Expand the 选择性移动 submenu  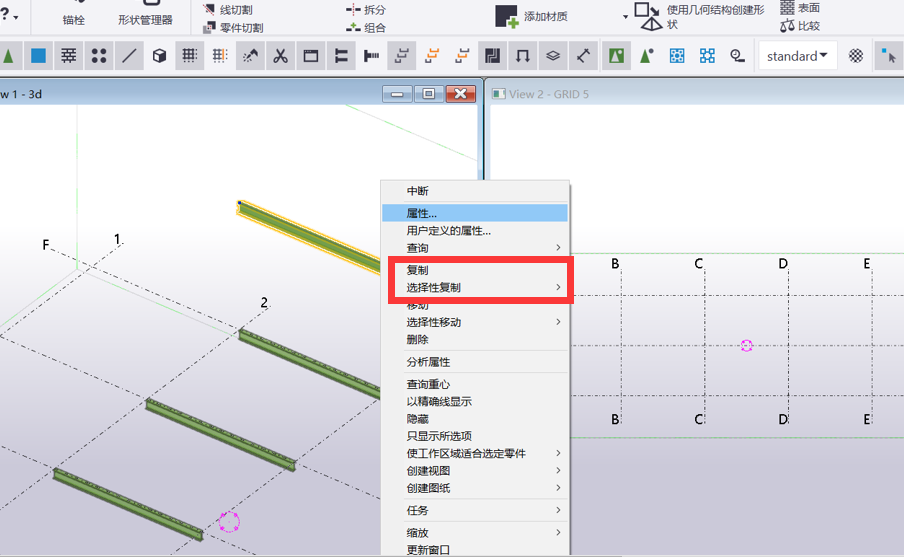point(474,322)
